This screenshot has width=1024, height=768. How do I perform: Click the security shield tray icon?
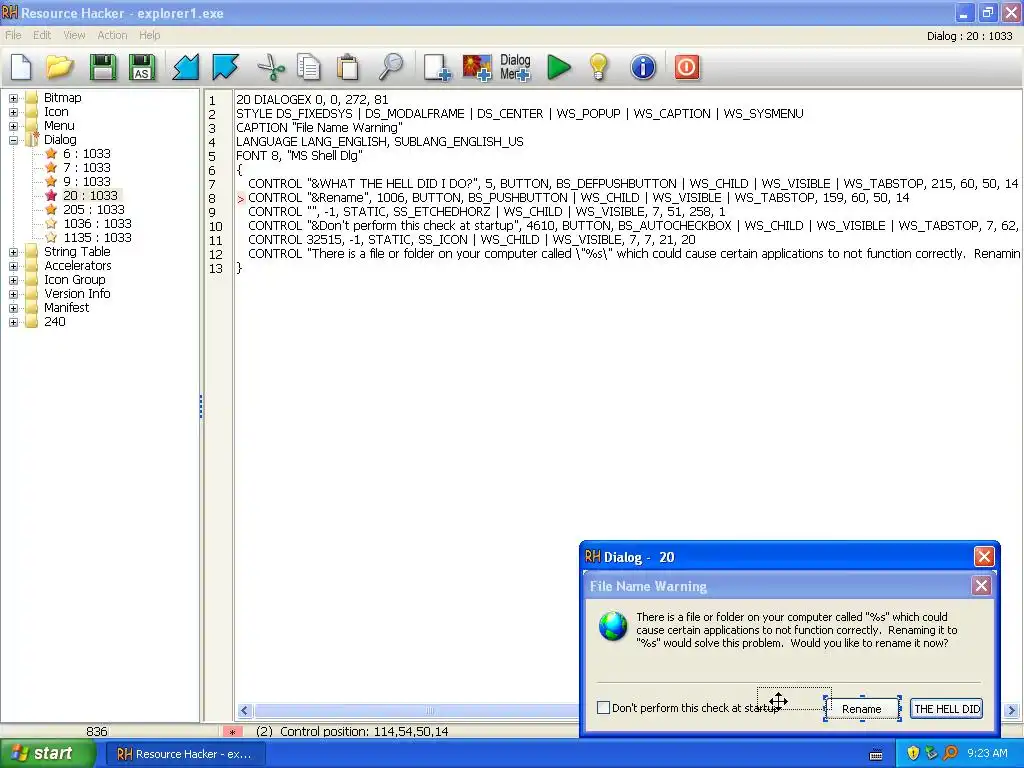(913, 754)
